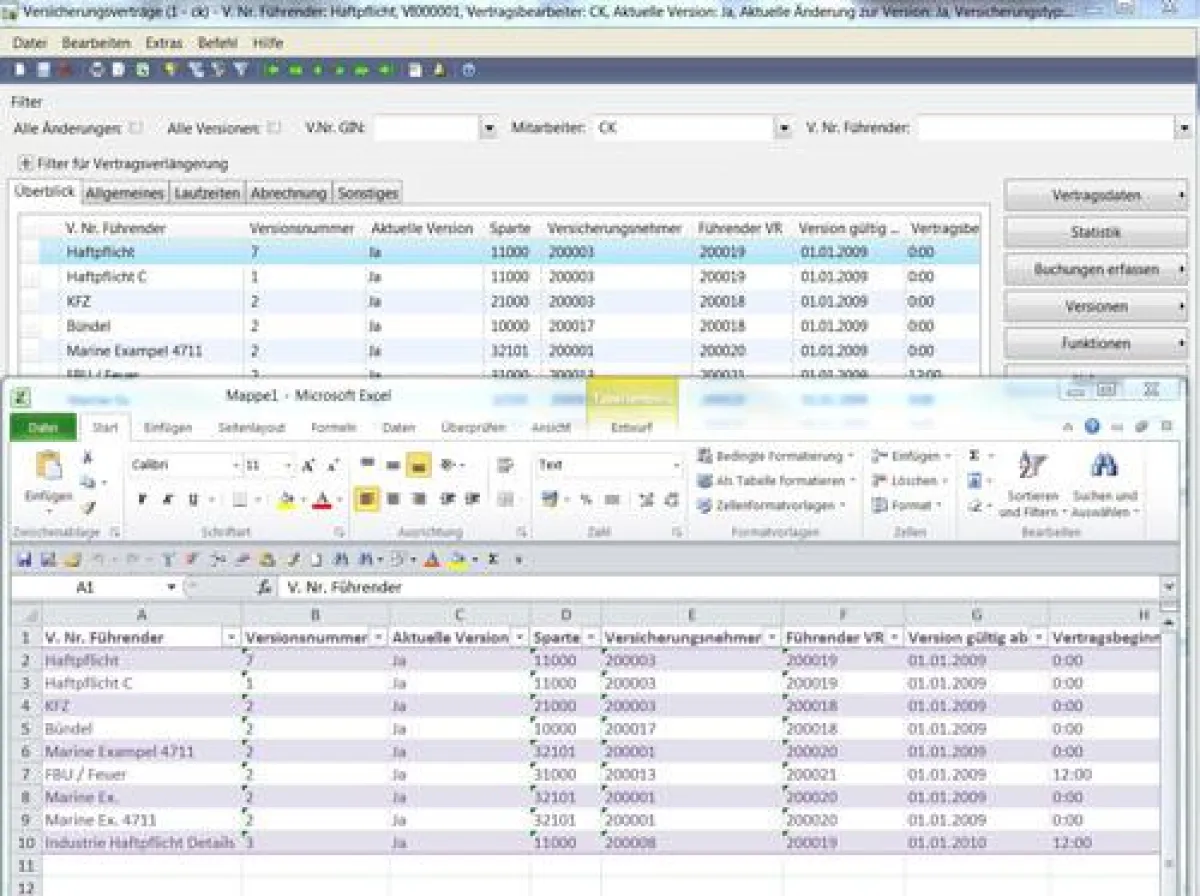Click the filter funnel icon in toolbar
Viewport: 1200px width, 896px height.
click(x=240, y=70)
